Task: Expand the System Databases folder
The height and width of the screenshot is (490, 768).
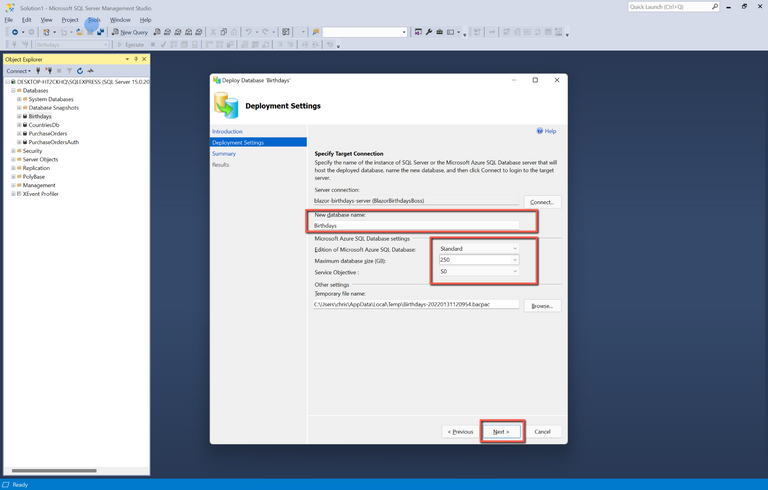Action: click(19, 99)
